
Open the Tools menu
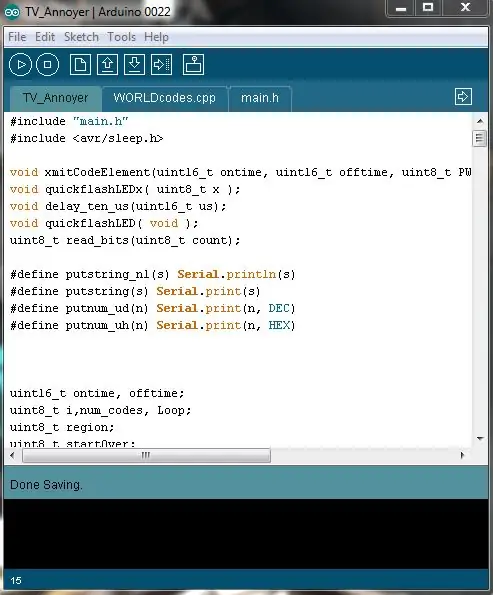(x=121, y=37)
